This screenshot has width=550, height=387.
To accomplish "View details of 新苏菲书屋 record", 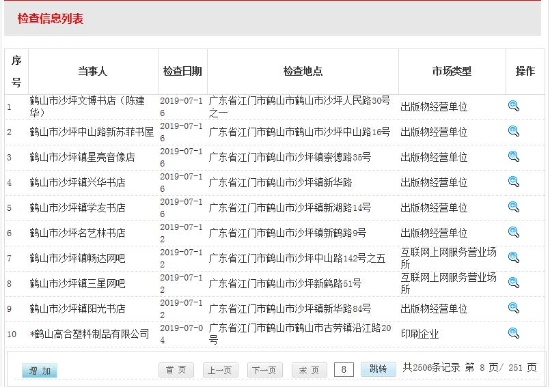I will click(513, 131).
